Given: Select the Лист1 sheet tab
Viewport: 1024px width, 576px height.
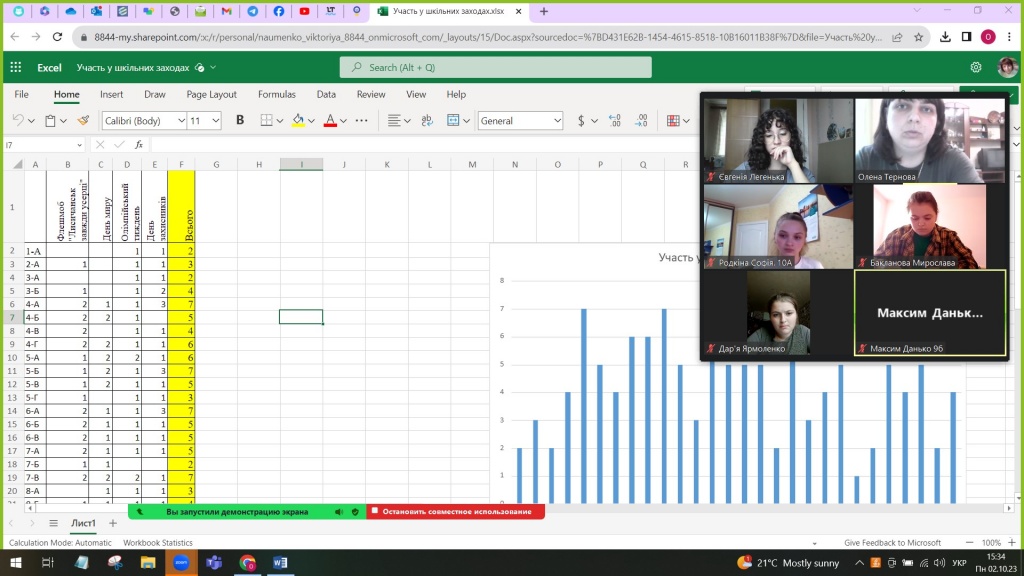Looking at the screenshot, I should pos(82,523).
